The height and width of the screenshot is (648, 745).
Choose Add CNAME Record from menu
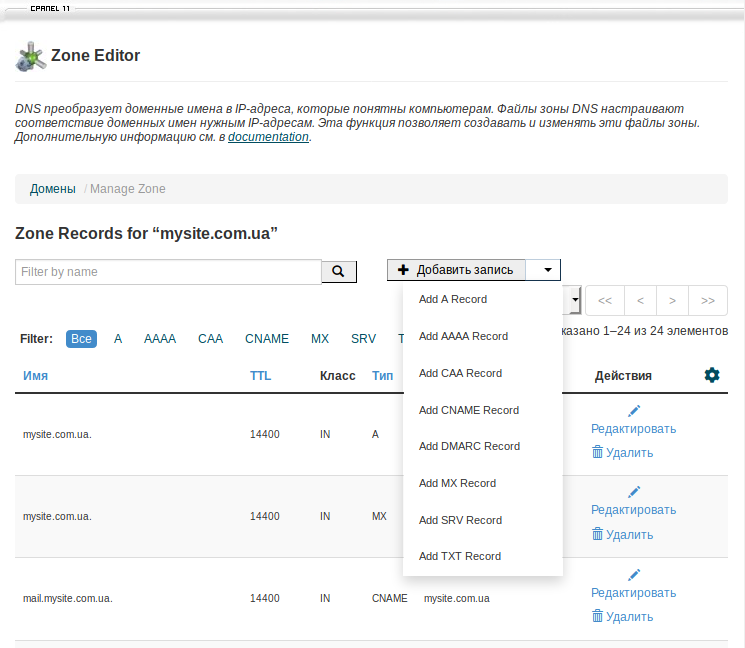(469, 410)
